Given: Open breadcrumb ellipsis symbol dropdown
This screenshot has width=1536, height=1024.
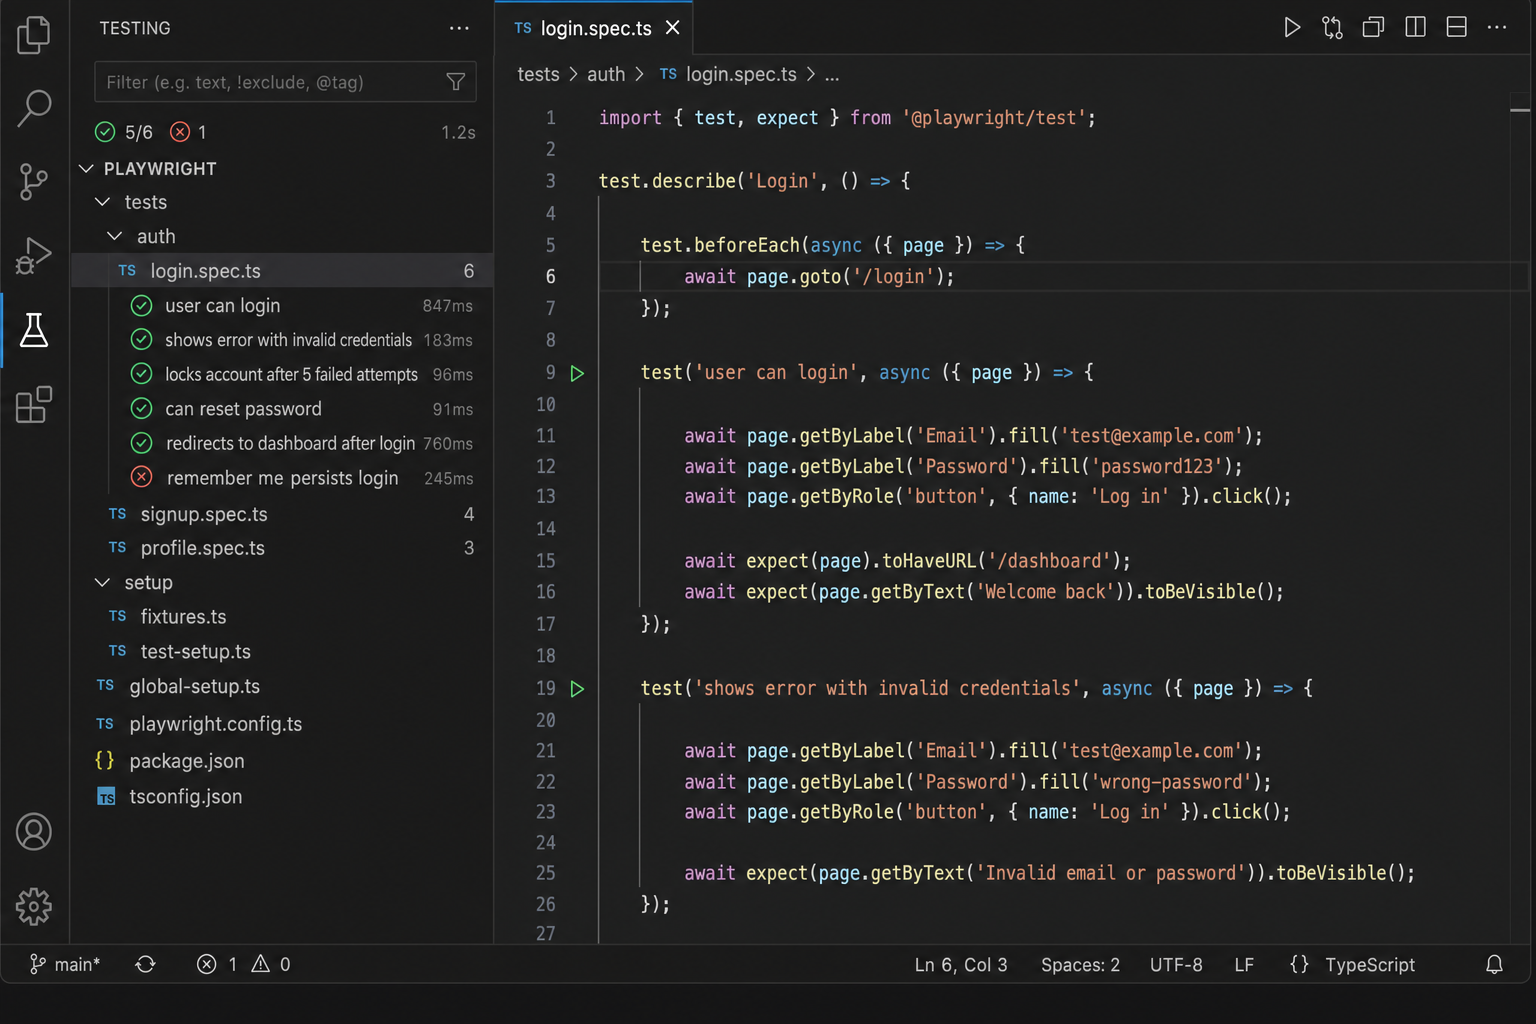Looking at the screenshot, I should coord(832,75).
